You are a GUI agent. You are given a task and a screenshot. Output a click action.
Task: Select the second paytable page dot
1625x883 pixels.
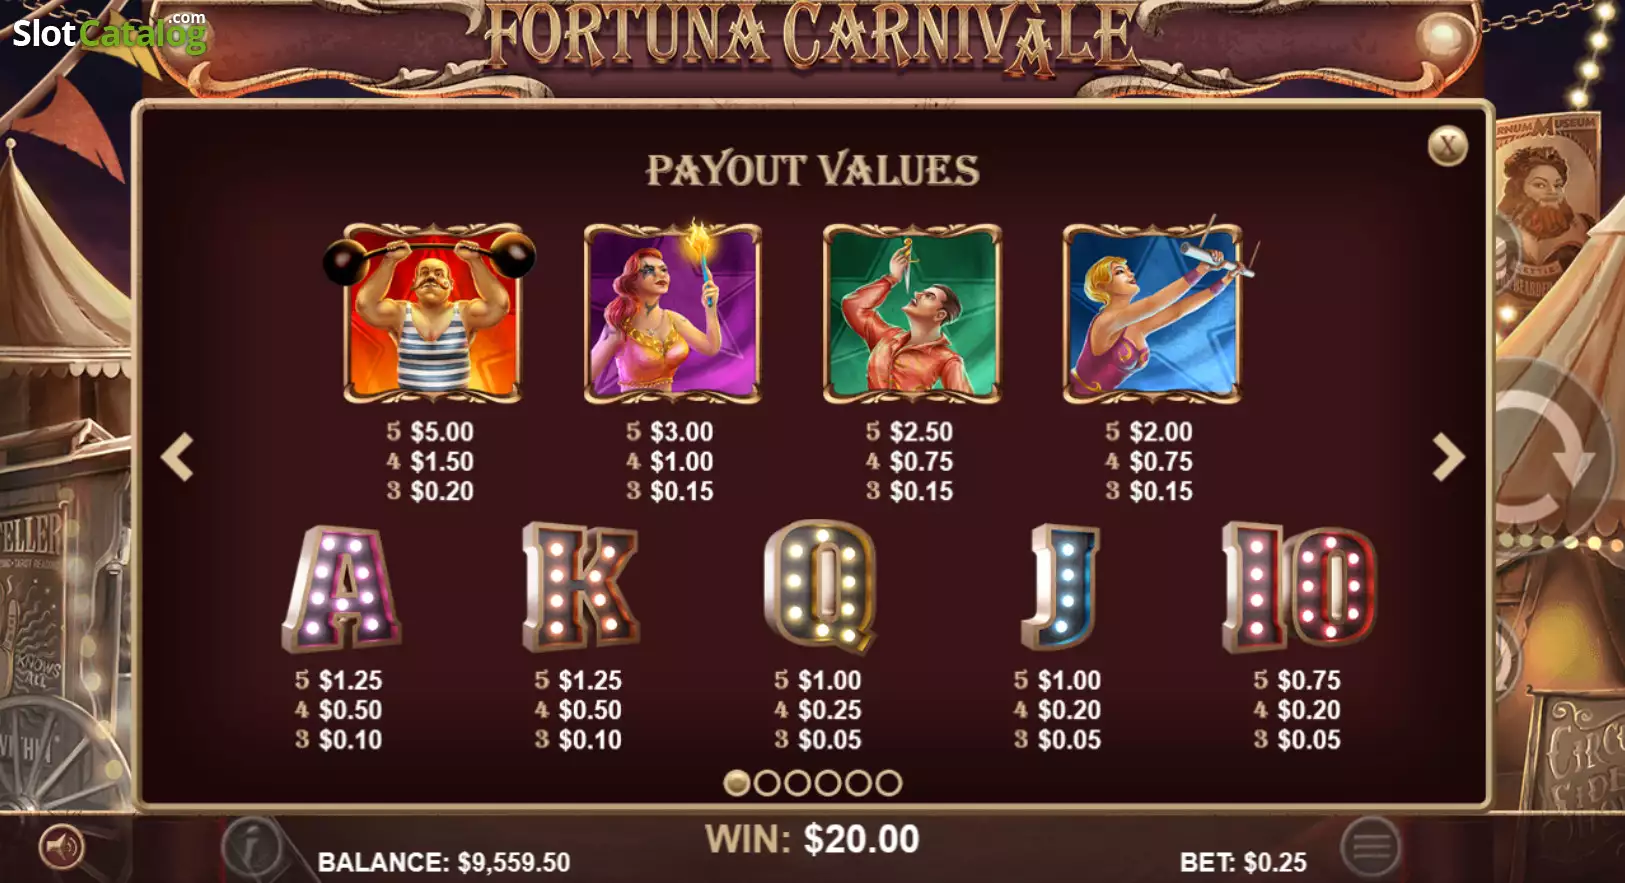click(x=767, y=783)
